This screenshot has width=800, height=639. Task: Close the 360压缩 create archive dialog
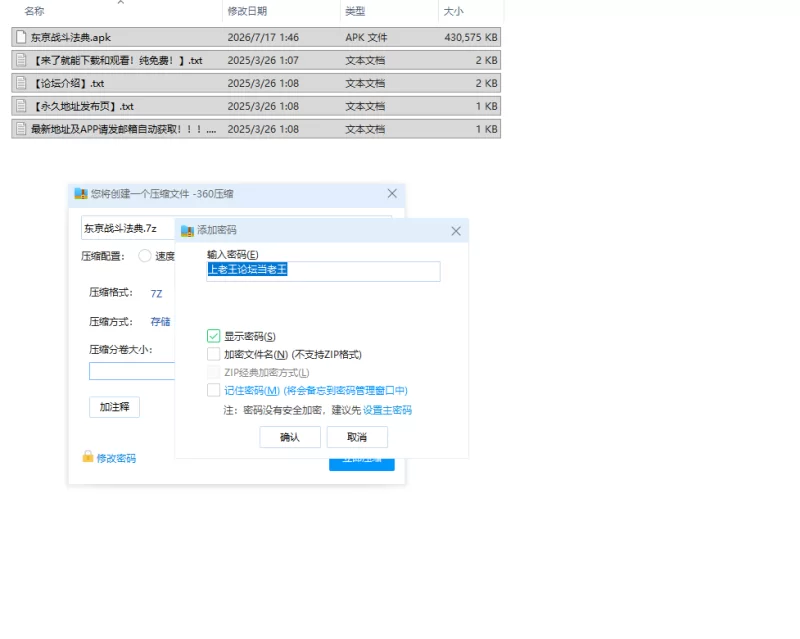pos(392,193)
